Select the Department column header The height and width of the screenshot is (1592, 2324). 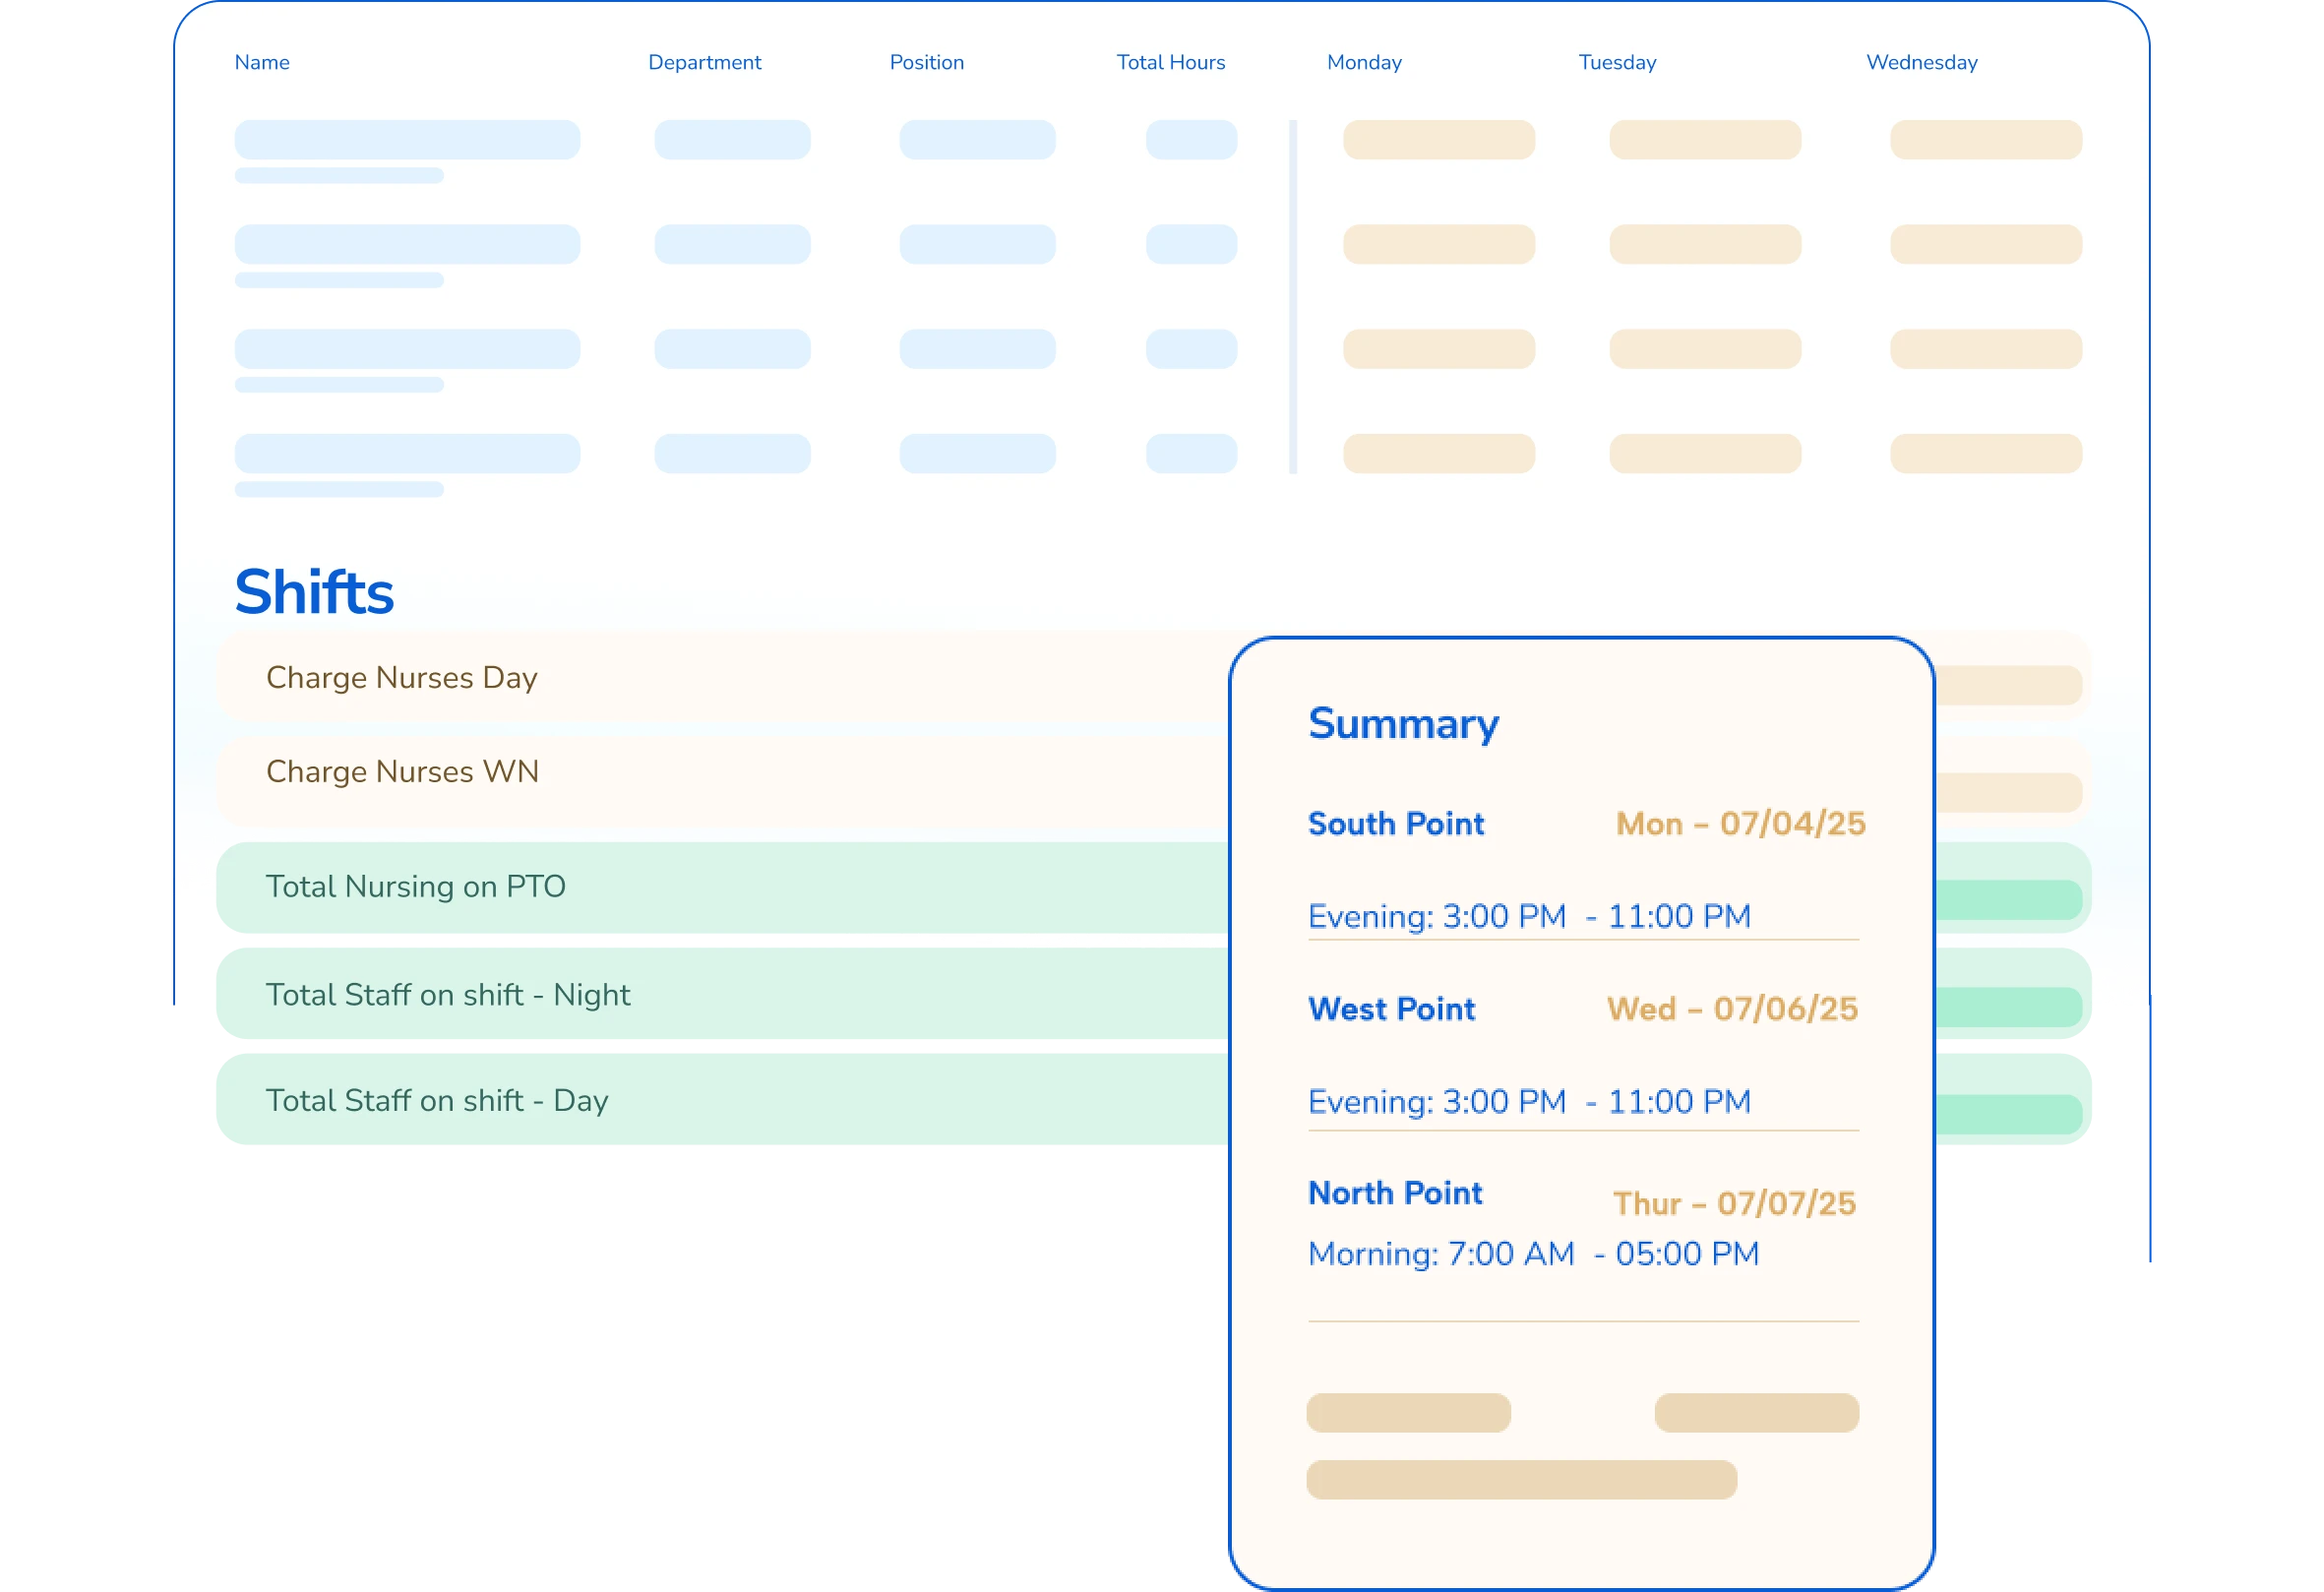(705, 62)
